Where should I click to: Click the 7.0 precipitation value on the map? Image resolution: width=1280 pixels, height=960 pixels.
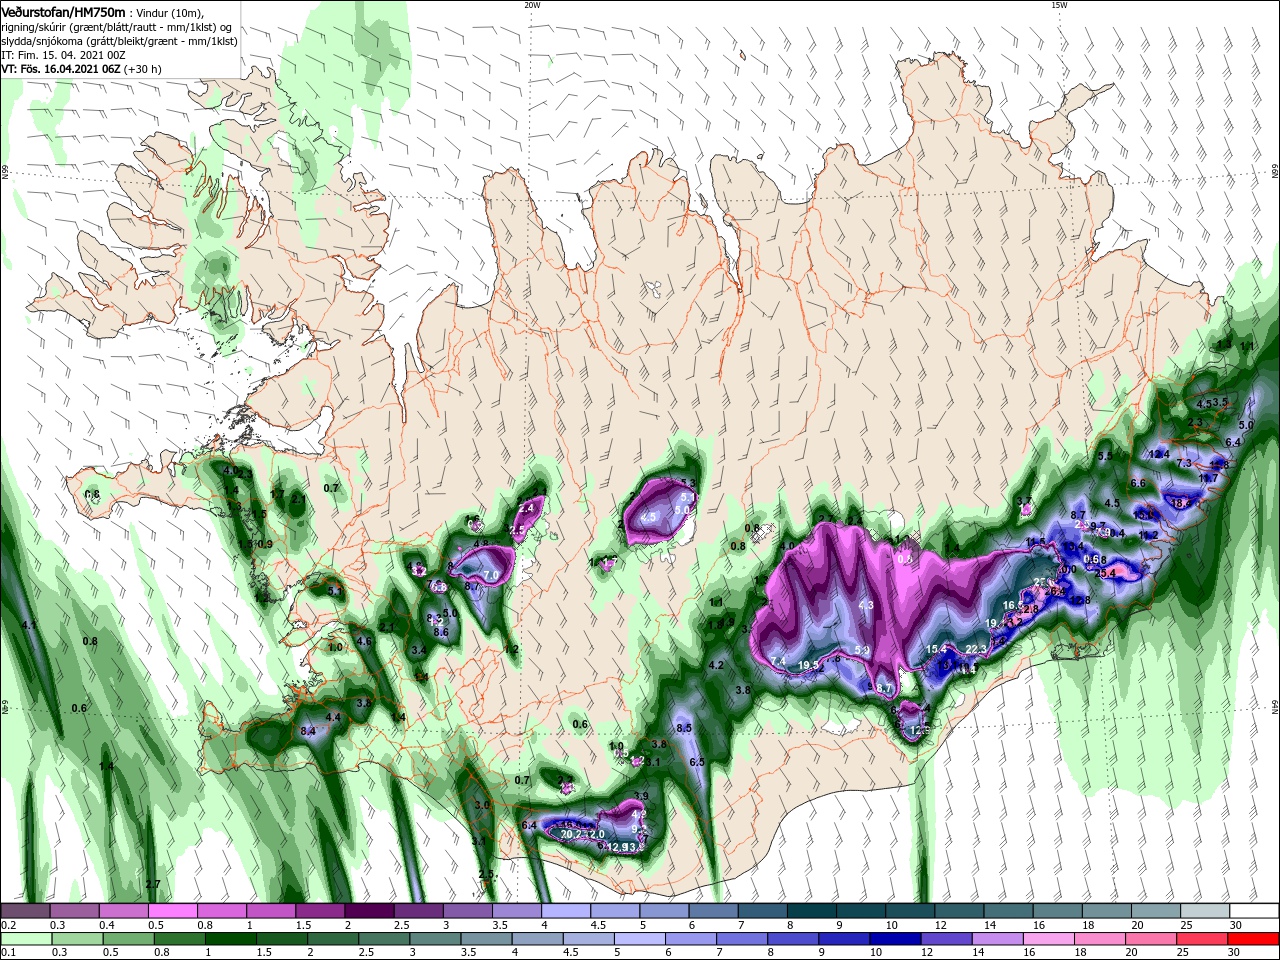point(491,575)
